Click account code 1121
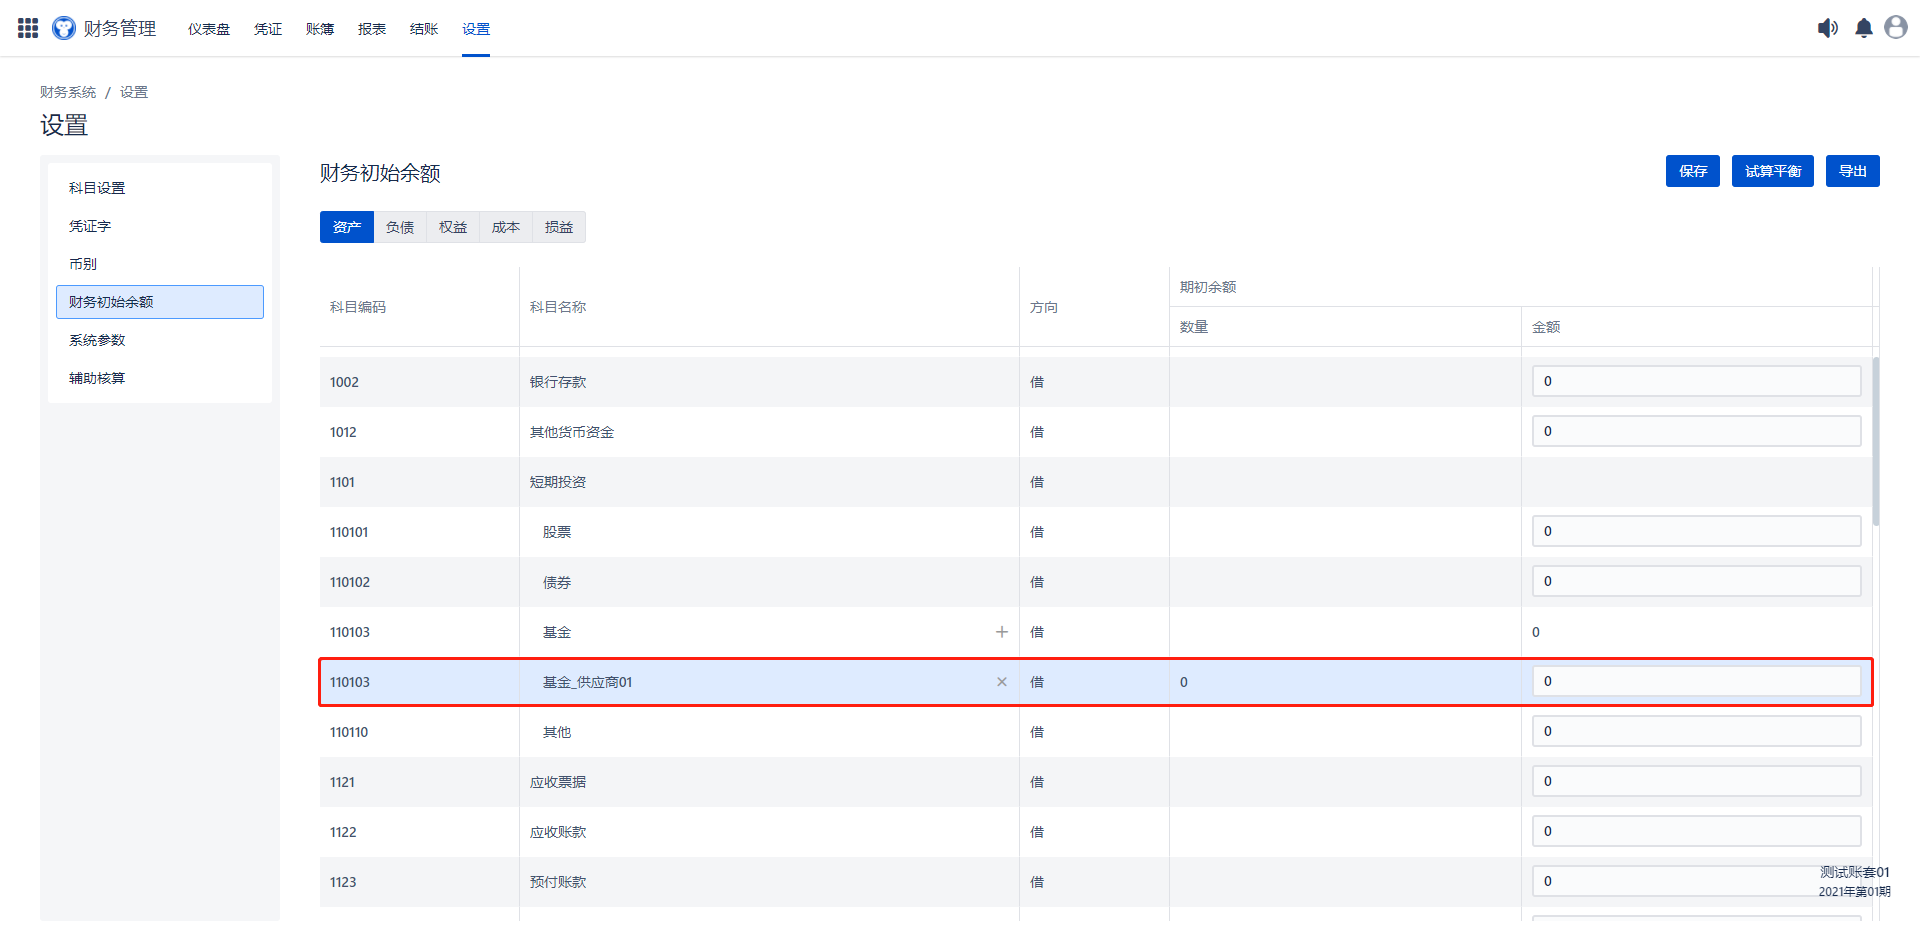The image size is (1920, 937). [x=342, y=782]
